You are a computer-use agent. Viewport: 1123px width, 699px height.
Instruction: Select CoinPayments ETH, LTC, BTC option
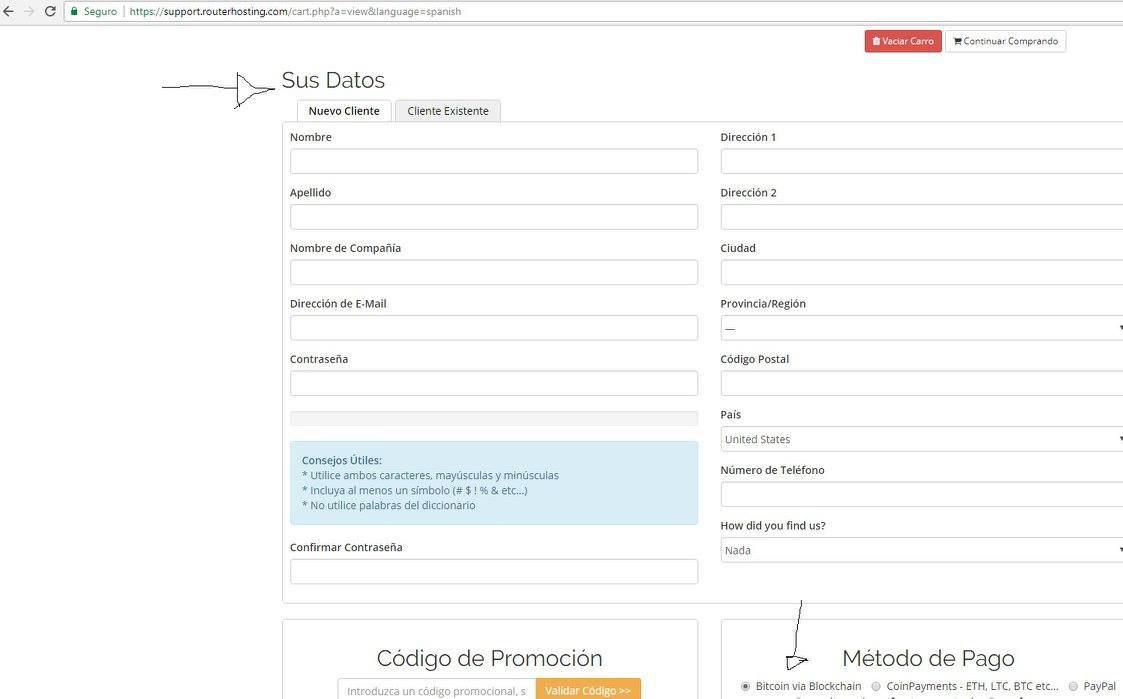pos(876,686)
